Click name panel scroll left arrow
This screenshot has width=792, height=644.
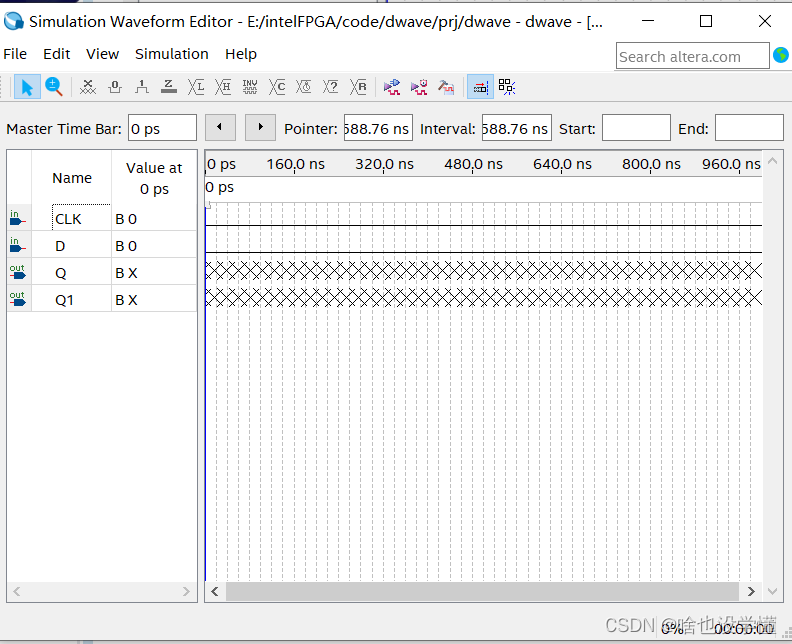[17, 591]
